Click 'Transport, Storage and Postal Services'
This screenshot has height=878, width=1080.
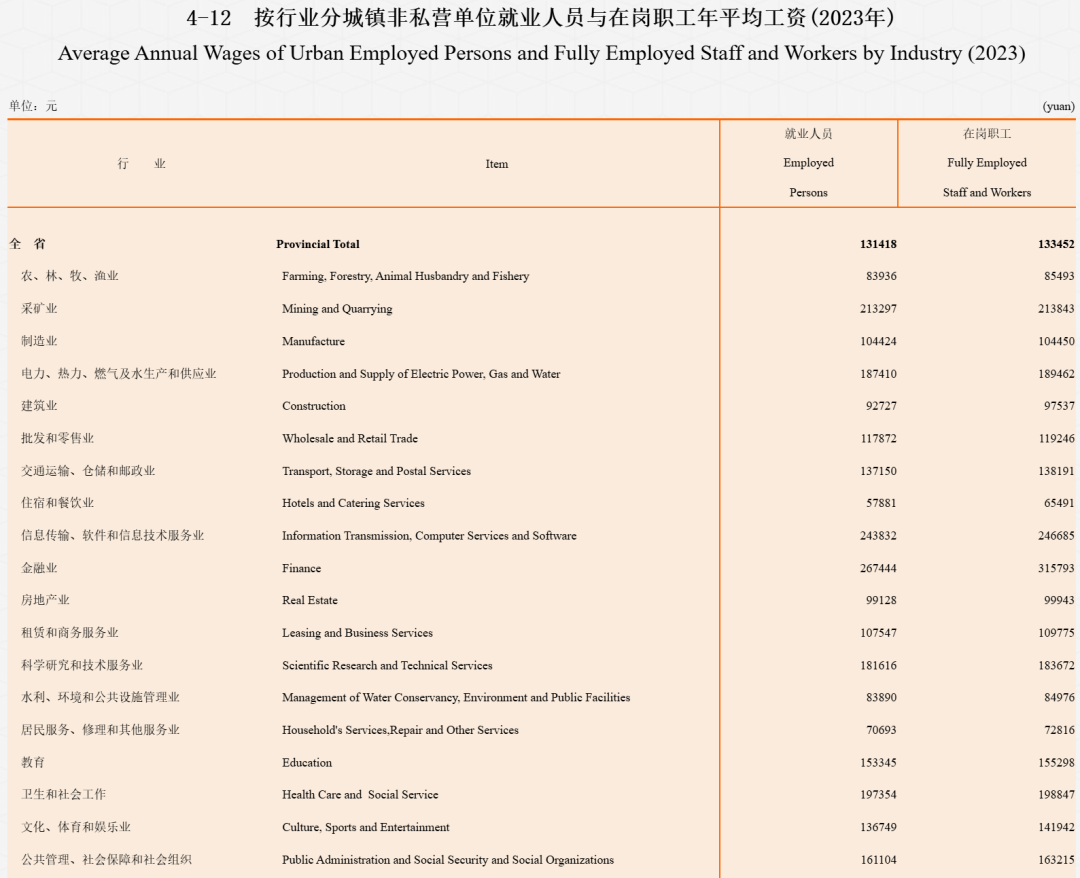point(376,471)
